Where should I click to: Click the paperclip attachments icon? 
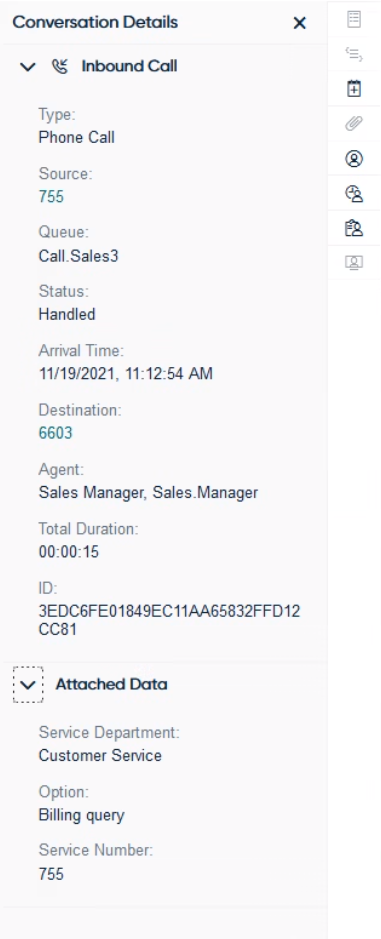[354, 123]
